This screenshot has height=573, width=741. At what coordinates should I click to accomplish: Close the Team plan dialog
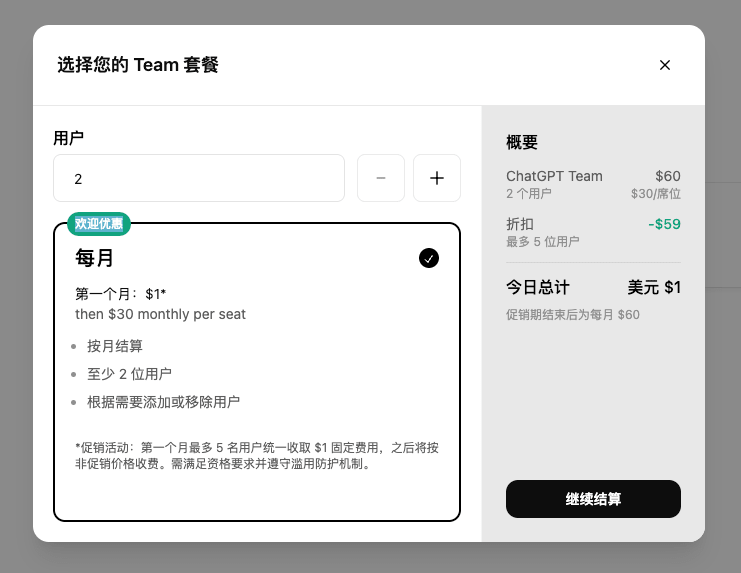point(665,65)
